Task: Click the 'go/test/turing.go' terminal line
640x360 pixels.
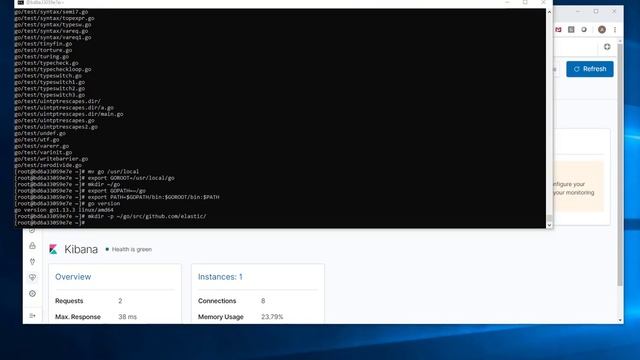Action: coord(41,56)
